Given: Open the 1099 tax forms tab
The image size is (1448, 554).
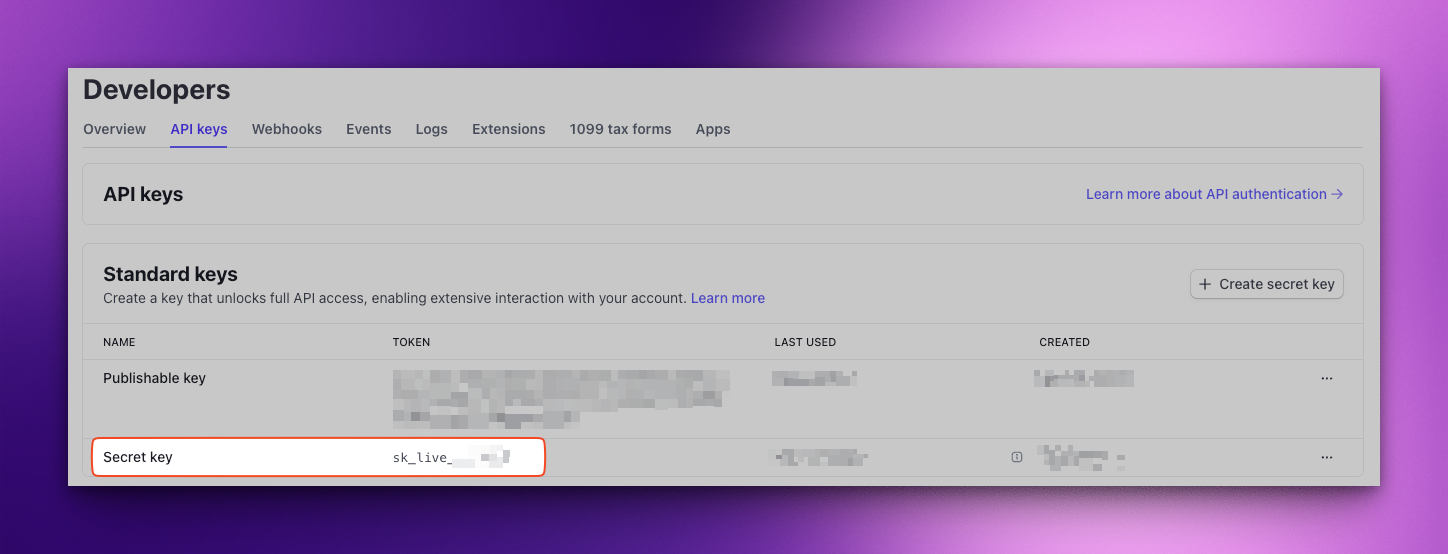Looking at the screenshot, I should pos(621,129).
